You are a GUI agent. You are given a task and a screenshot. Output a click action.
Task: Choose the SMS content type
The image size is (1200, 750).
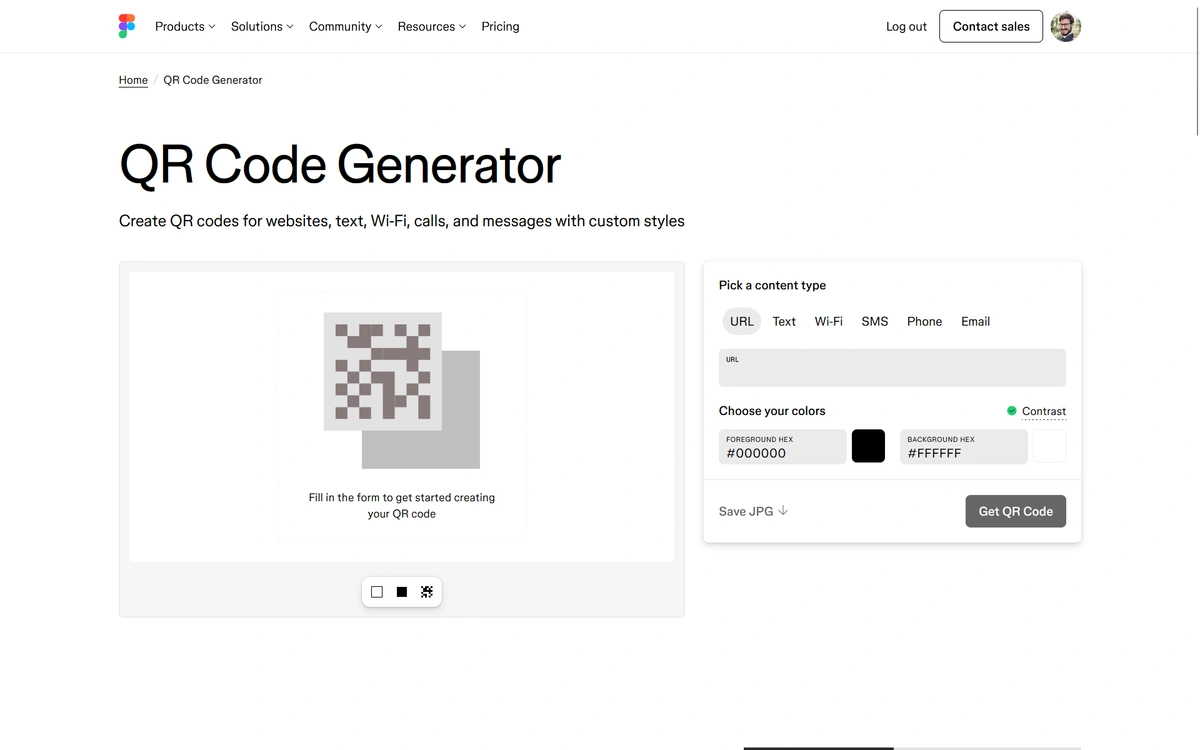[x=875, y=321]
